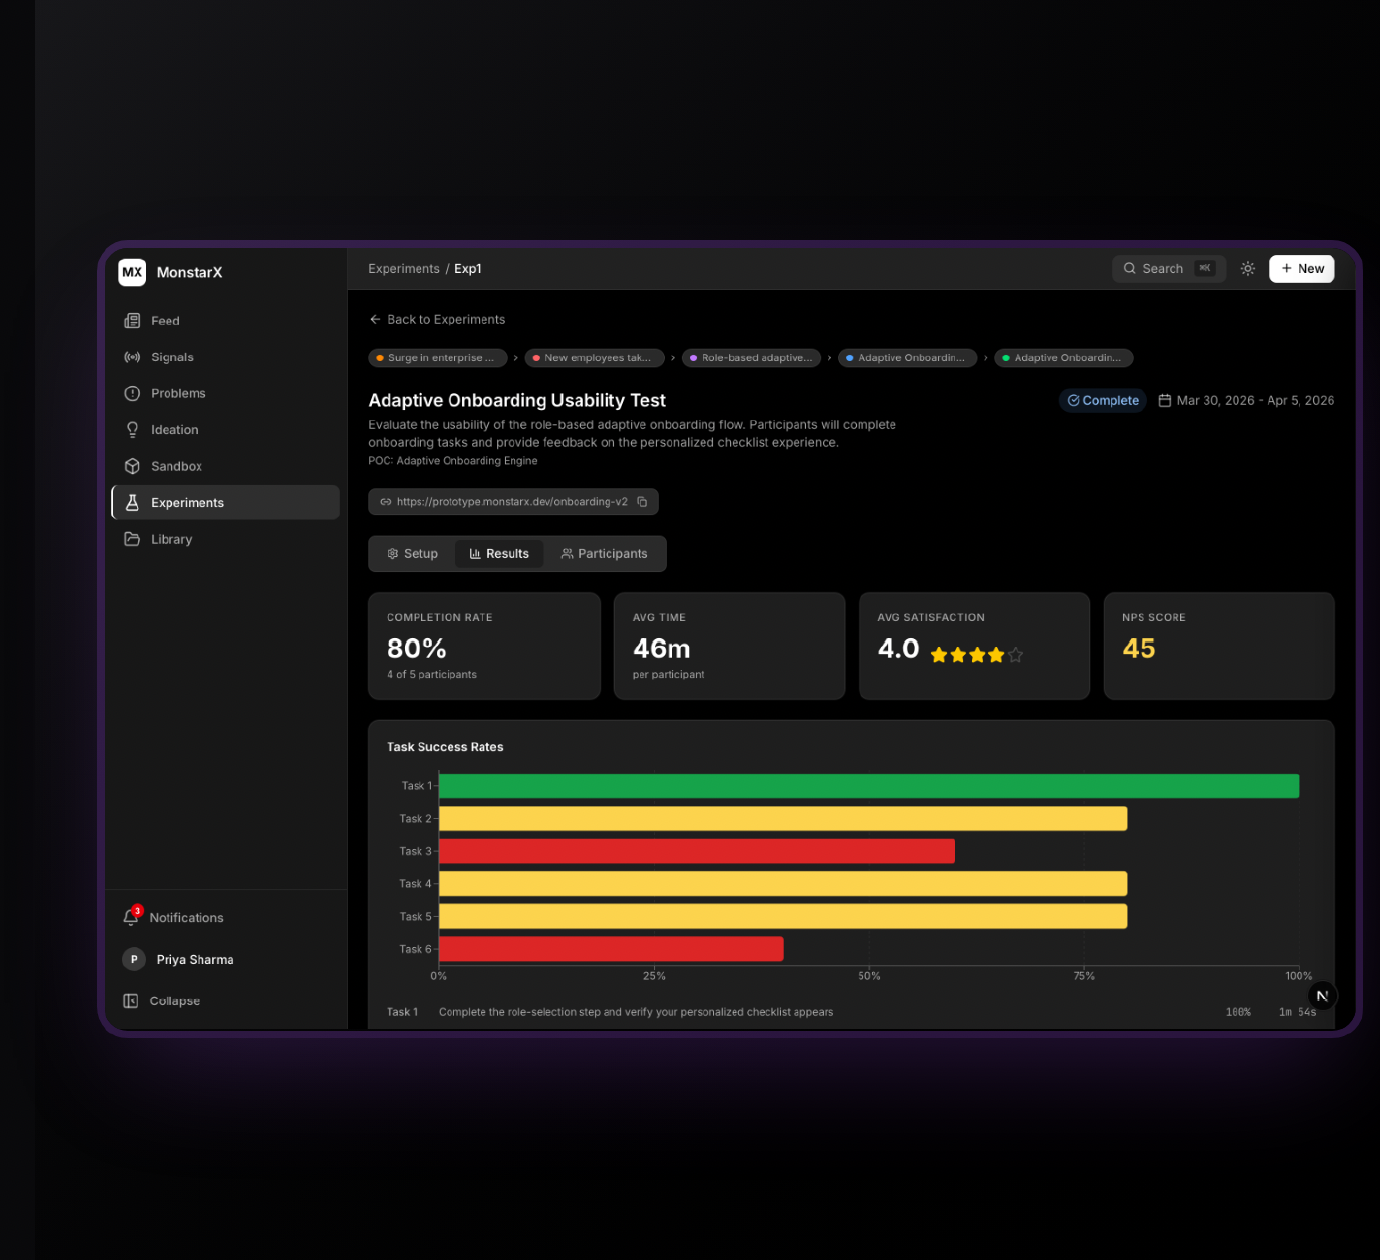Copy the prototype URL icon
Screen dimensions: 1380x1260
pos(642,502)
